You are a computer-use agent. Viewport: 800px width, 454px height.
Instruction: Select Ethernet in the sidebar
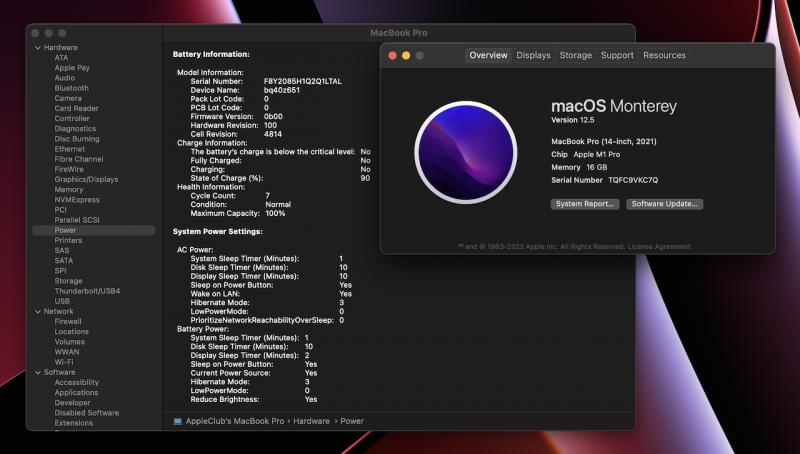[70, 149]
